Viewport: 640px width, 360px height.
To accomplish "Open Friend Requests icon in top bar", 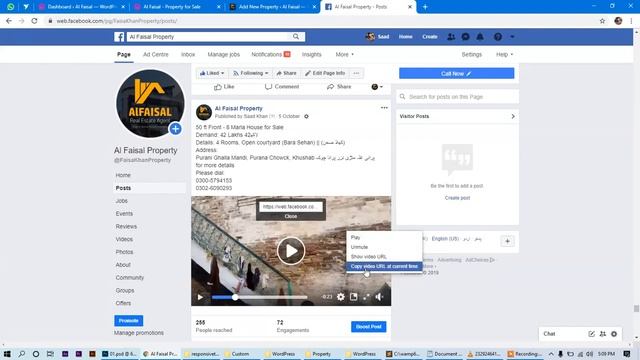I will point(451,37).
